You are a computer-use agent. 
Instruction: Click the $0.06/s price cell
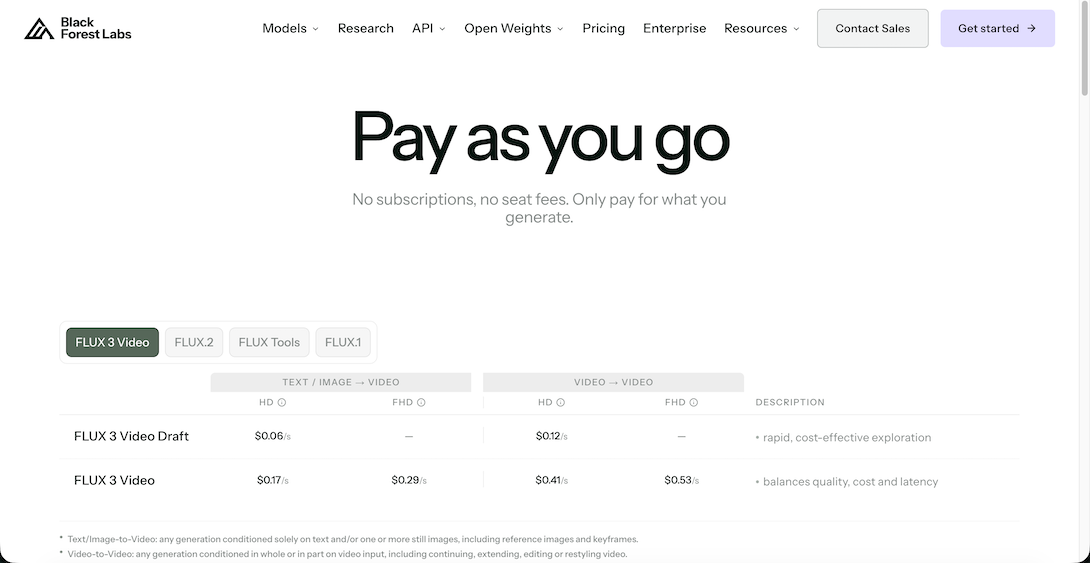[272, 436]
